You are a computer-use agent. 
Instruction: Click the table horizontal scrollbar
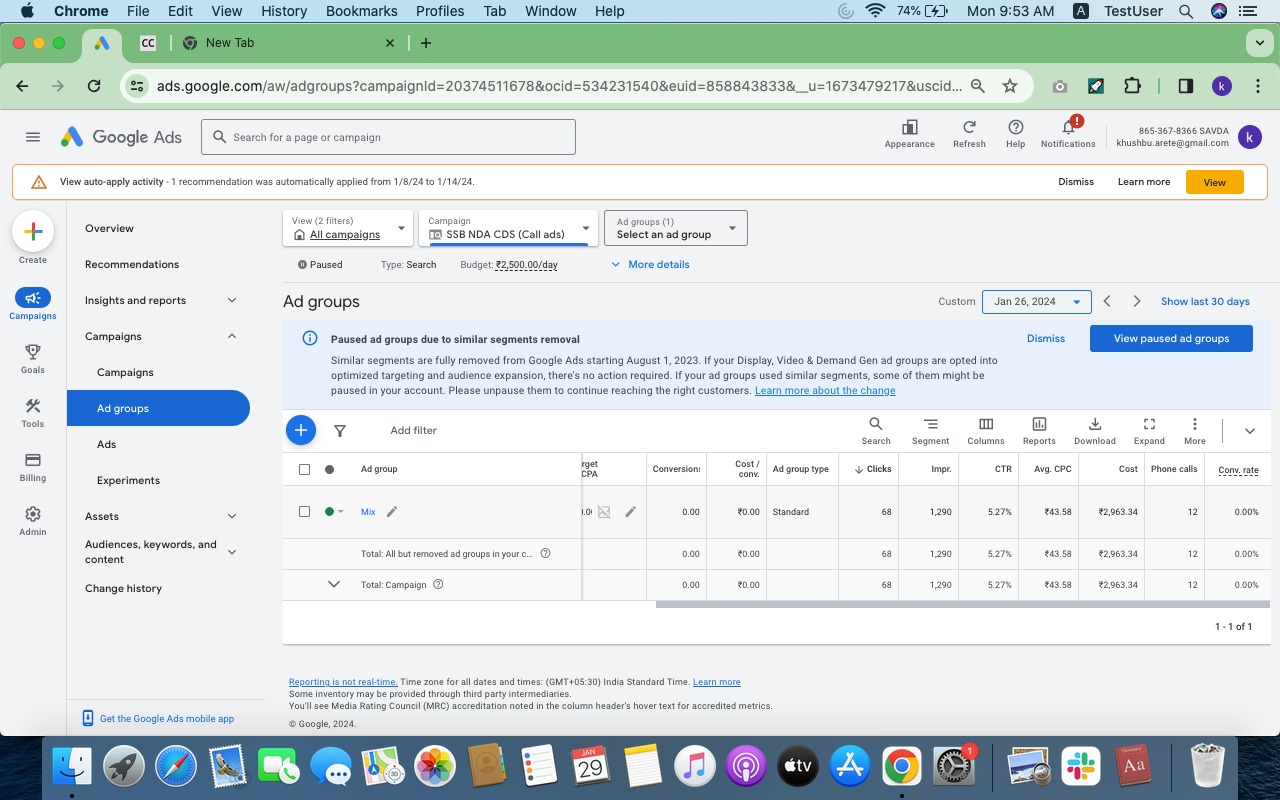950,604
